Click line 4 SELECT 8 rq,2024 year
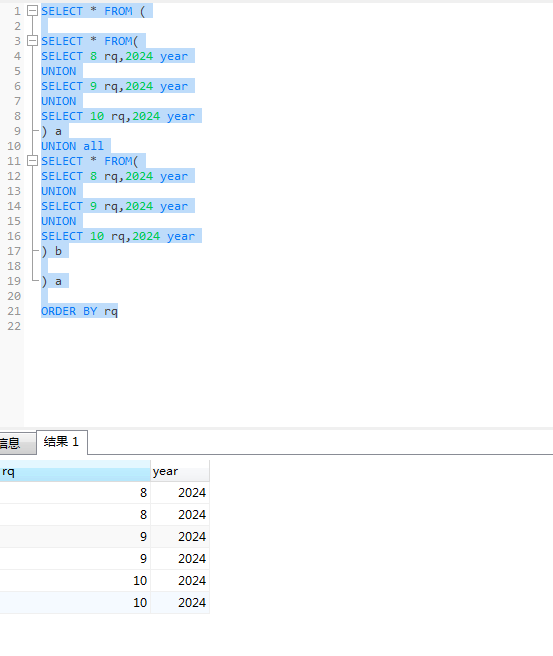This screenshot has height=656, width=553. [114, 56]
